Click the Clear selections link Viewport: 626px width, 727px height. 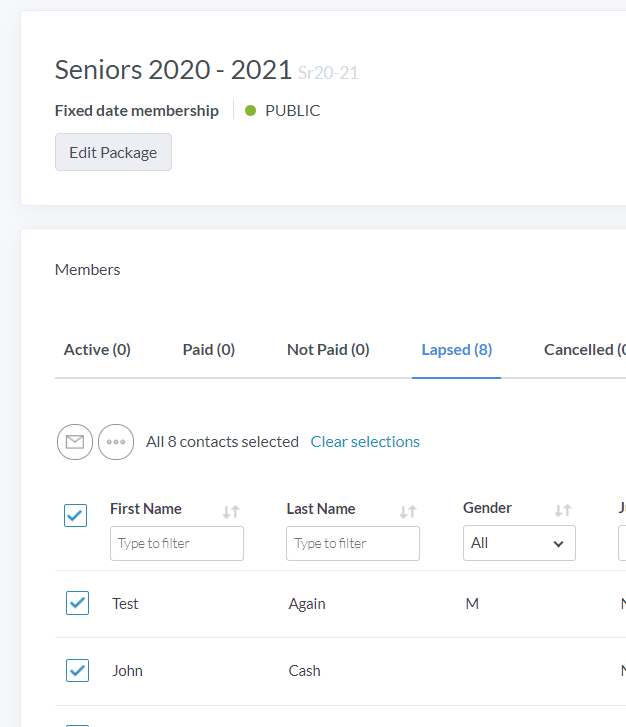point(365,441)
